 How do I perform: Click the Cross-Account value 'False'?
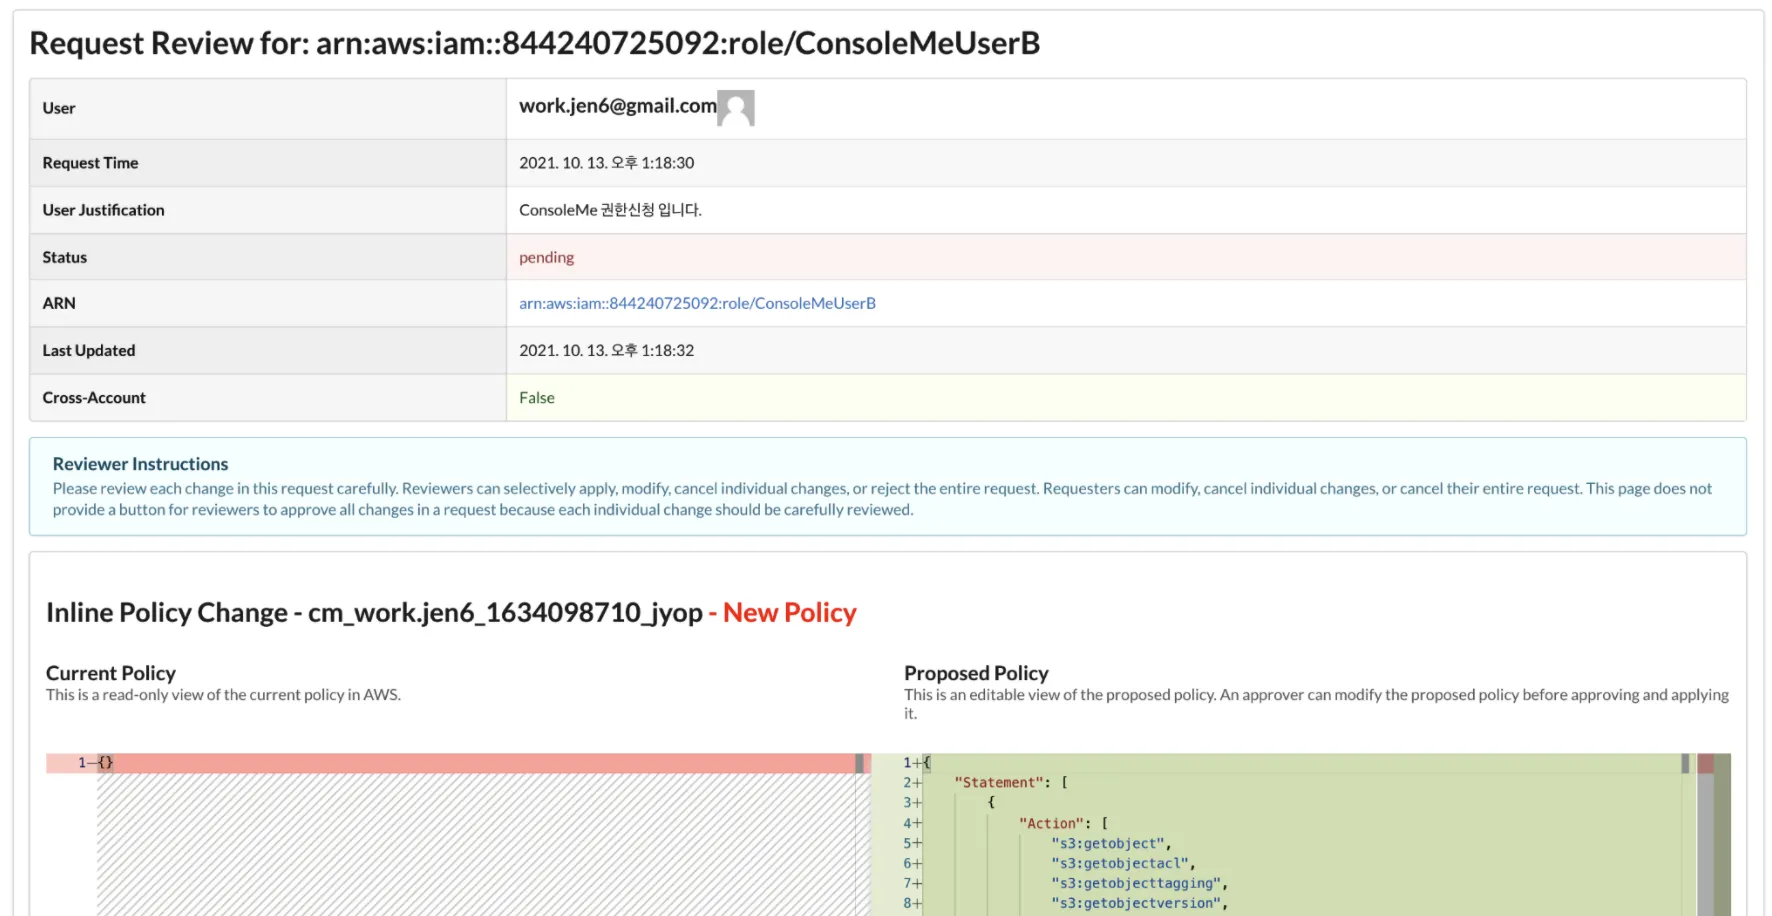(537, 398)
